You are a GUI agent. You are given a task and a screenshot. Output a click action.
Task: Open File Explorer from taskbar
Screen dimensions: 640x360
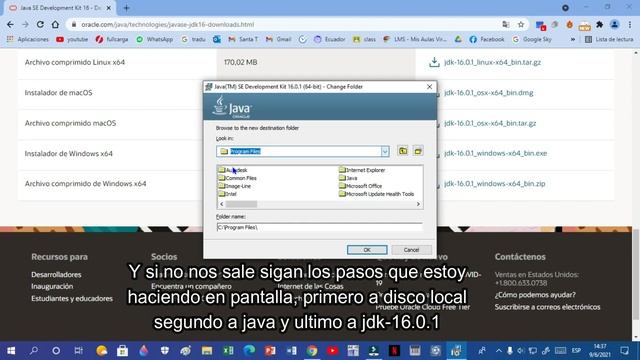click(x=207, y=351)
